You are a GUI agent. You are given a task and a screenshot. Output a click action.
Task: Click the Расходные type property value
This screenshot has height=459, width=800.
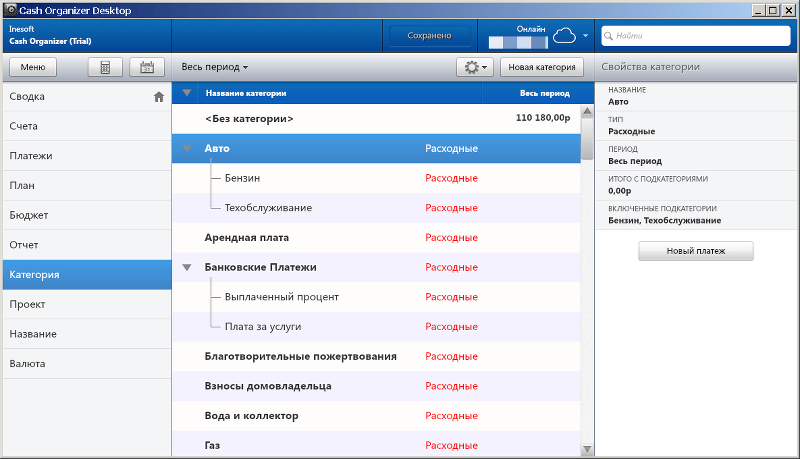coord(632,132)
